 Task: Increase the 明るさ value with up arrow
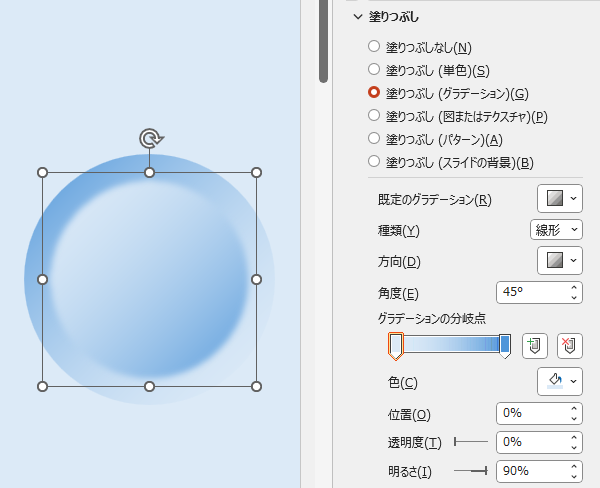pos(574,467)
